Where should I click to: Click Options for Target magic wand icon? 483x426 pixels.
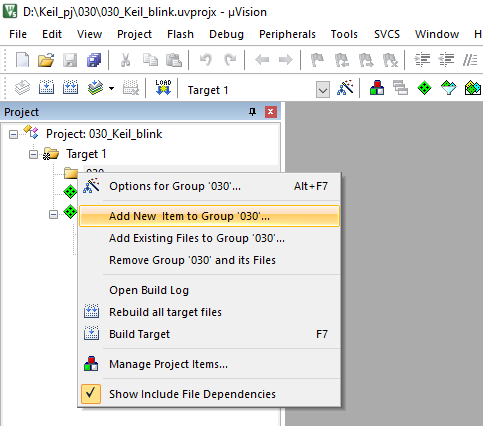pyautogui.click(x=345, y=88)
